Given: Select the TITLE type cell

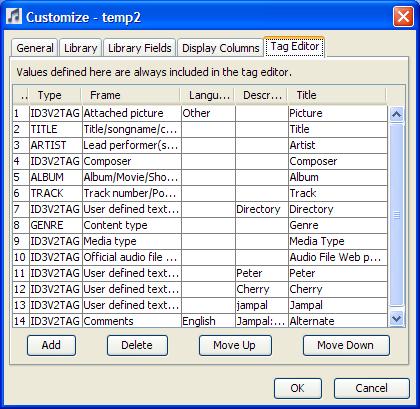Looking at the screenshot, I should coord(56,129).
